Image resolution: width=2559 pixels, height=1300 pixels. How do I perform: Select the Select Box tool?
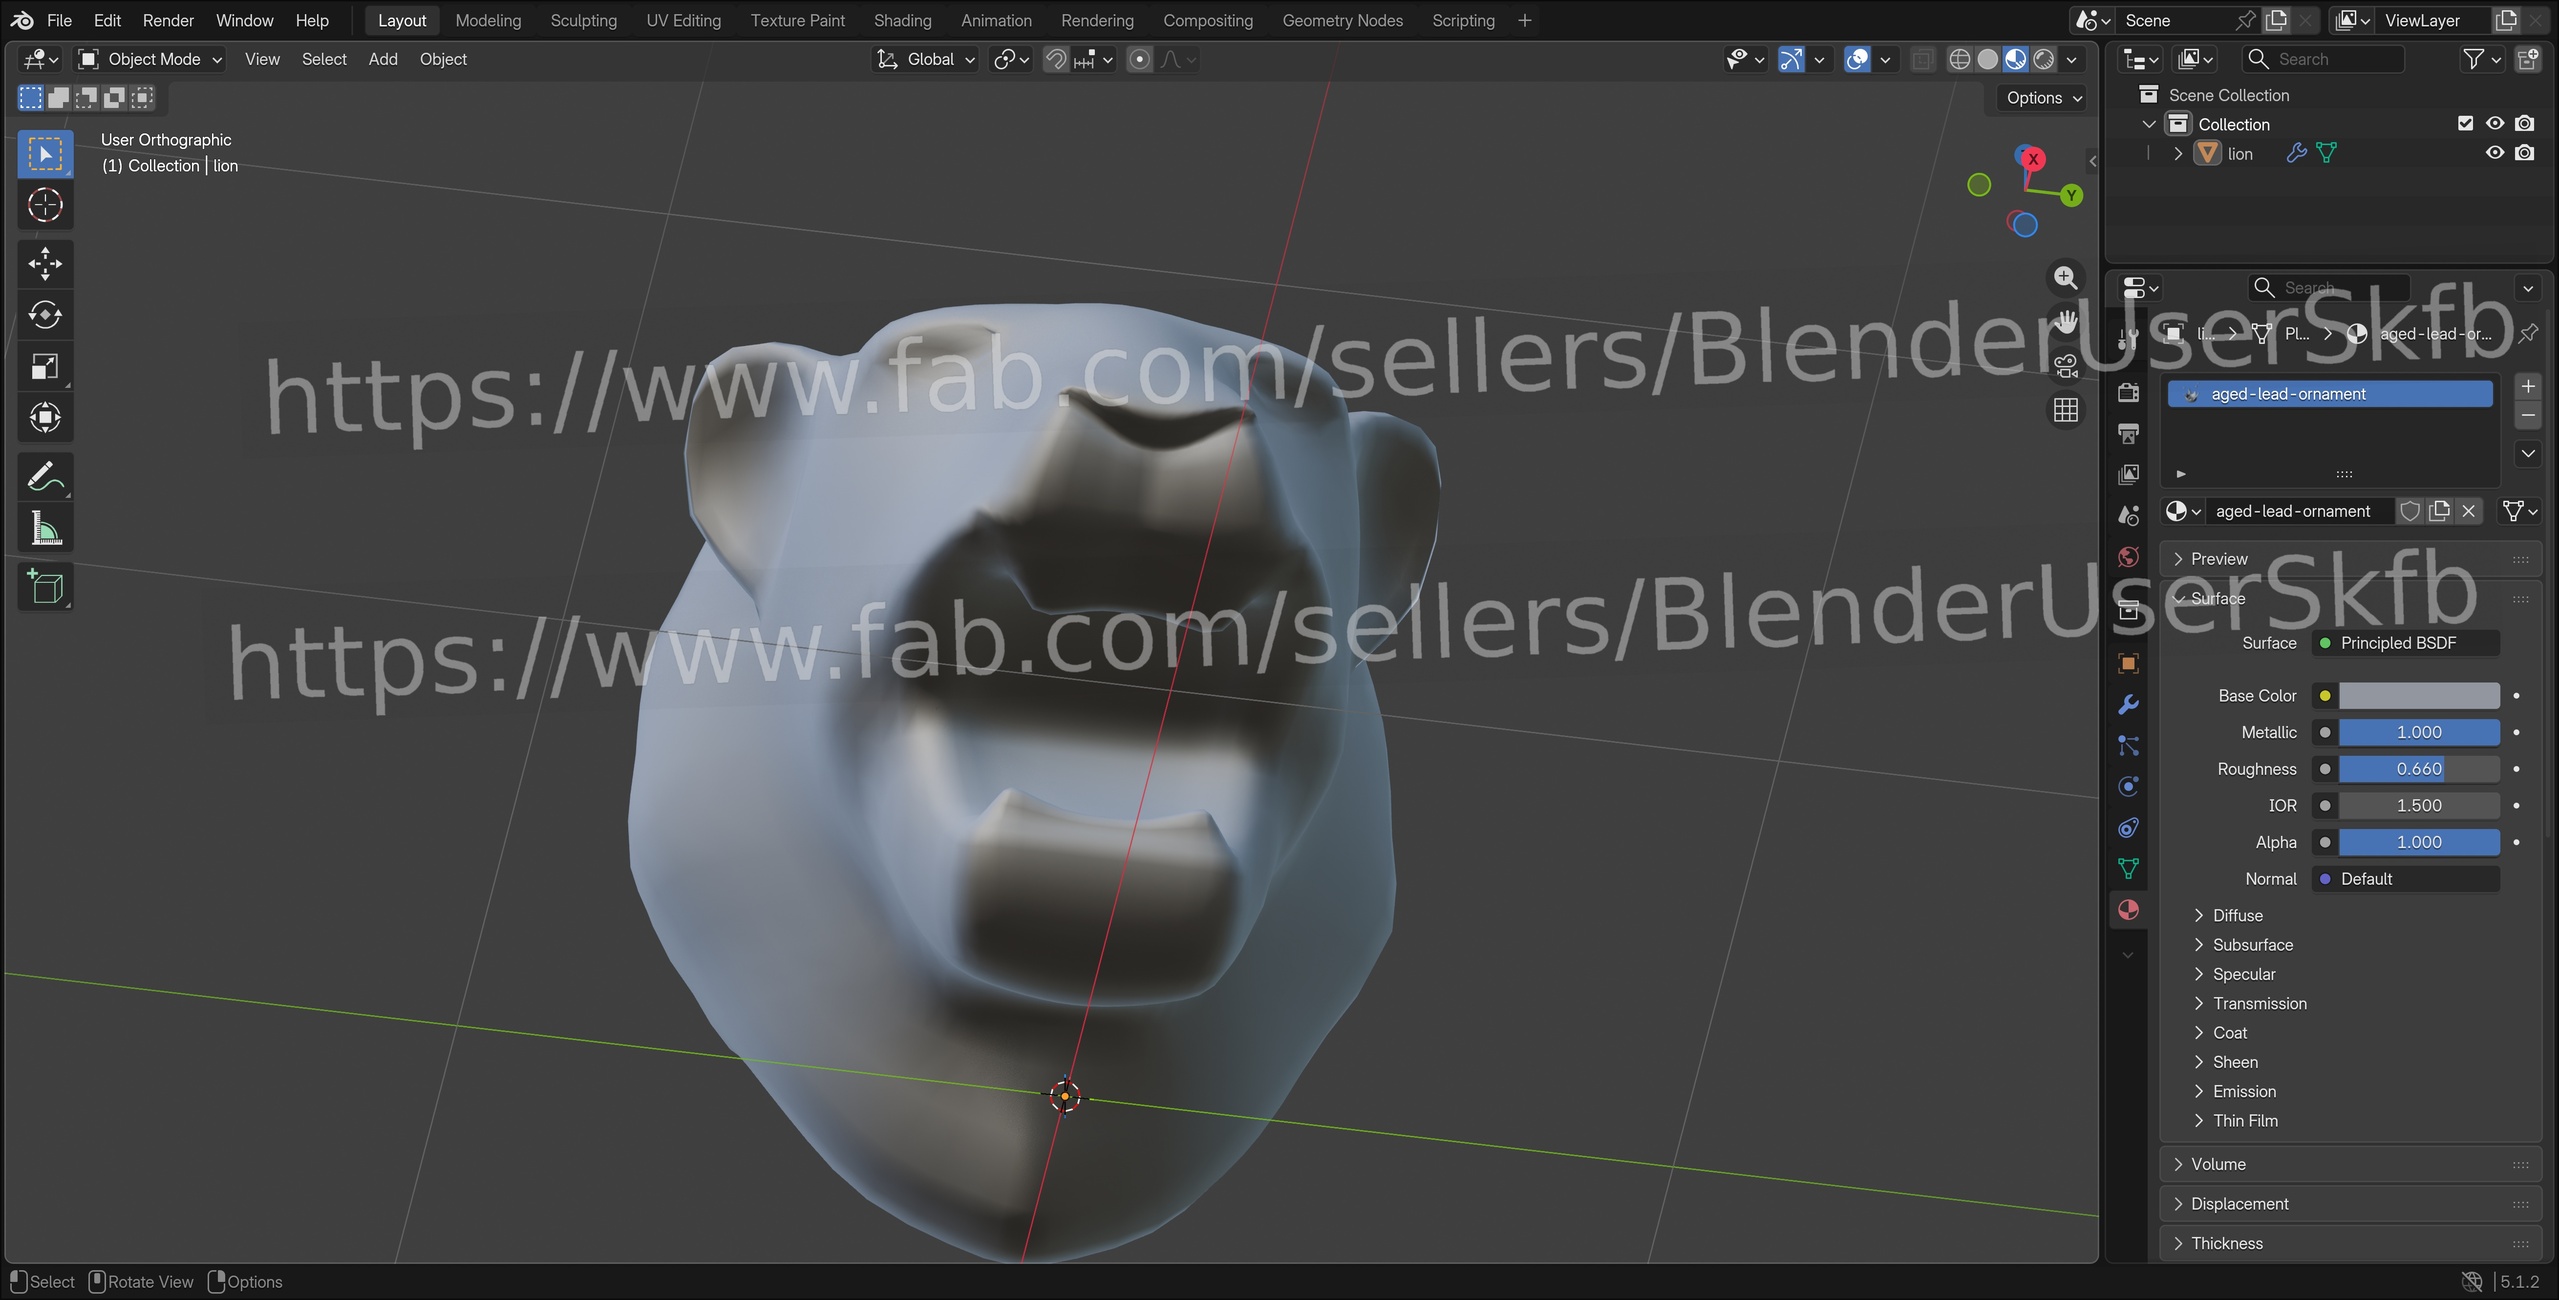(45, 154)
